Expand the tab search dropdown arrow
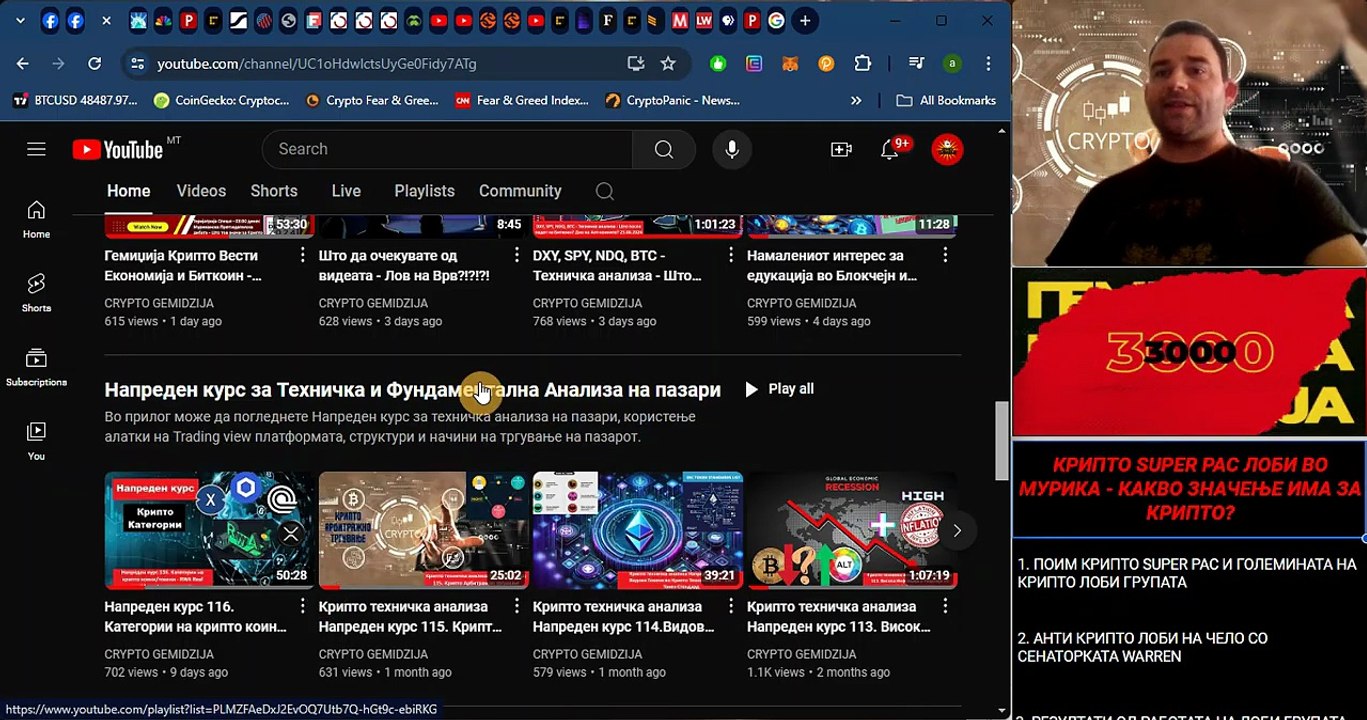 19,20
